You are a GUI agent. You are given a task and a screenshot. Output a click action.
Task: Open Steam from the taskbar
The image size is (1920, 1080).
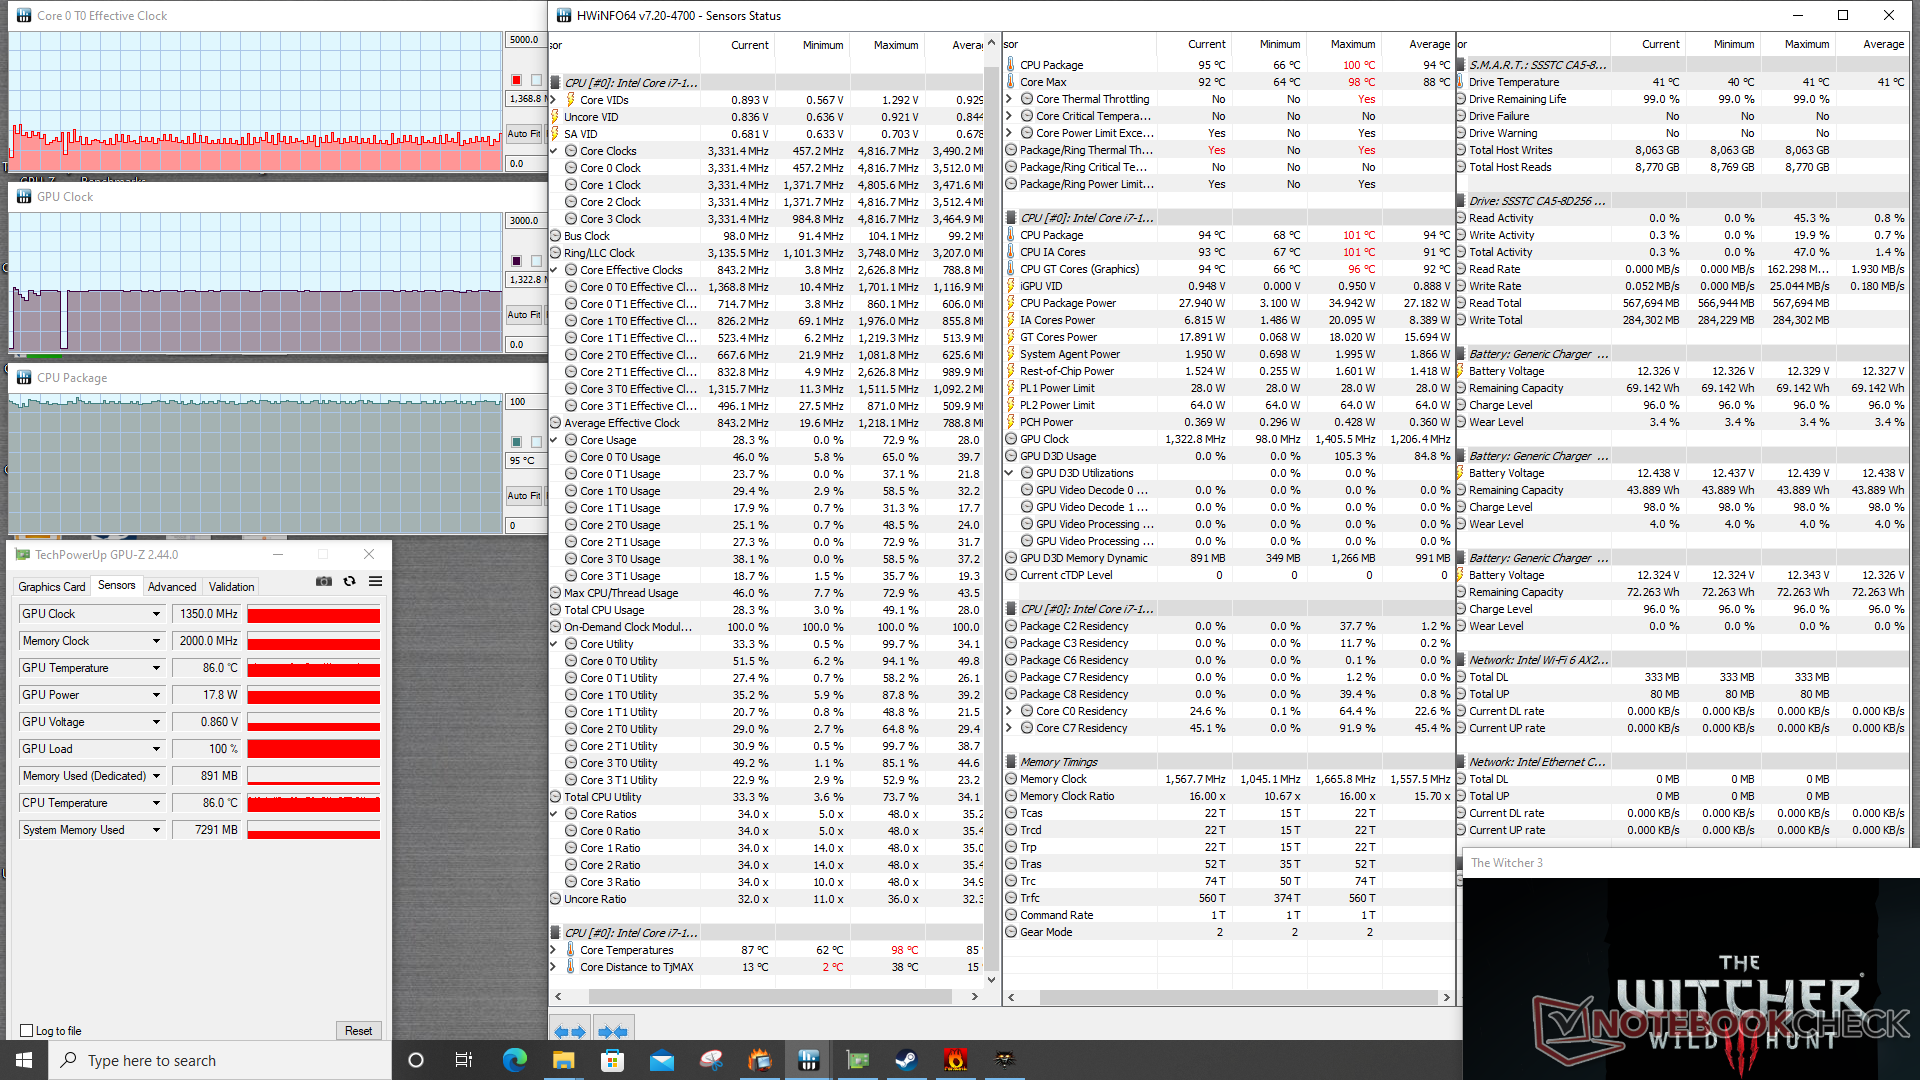pyautogui.click(x=906, y=1060)
